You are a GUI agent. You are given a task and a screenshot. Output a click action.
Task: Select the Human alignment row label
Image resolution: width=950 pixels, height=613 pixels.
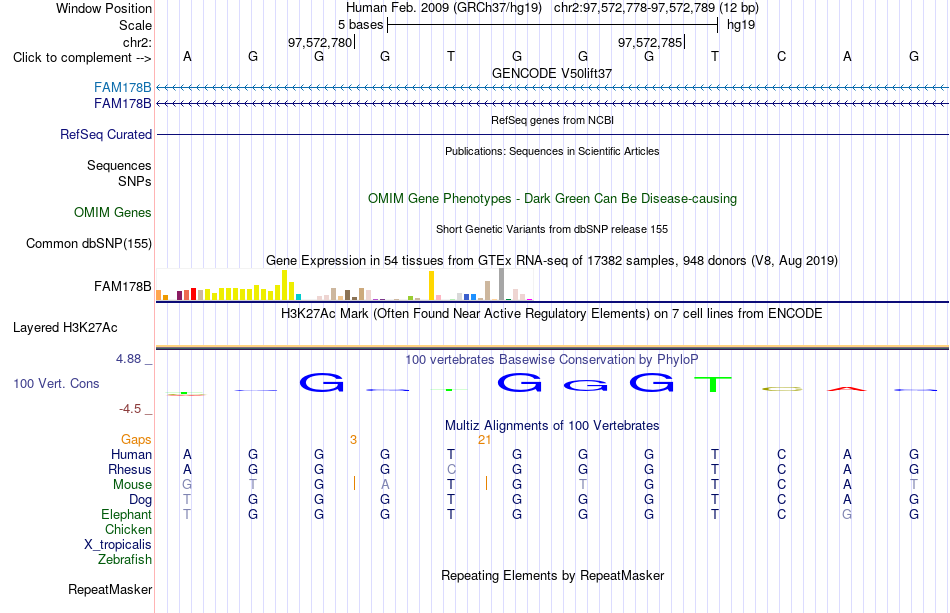[131, 454]
